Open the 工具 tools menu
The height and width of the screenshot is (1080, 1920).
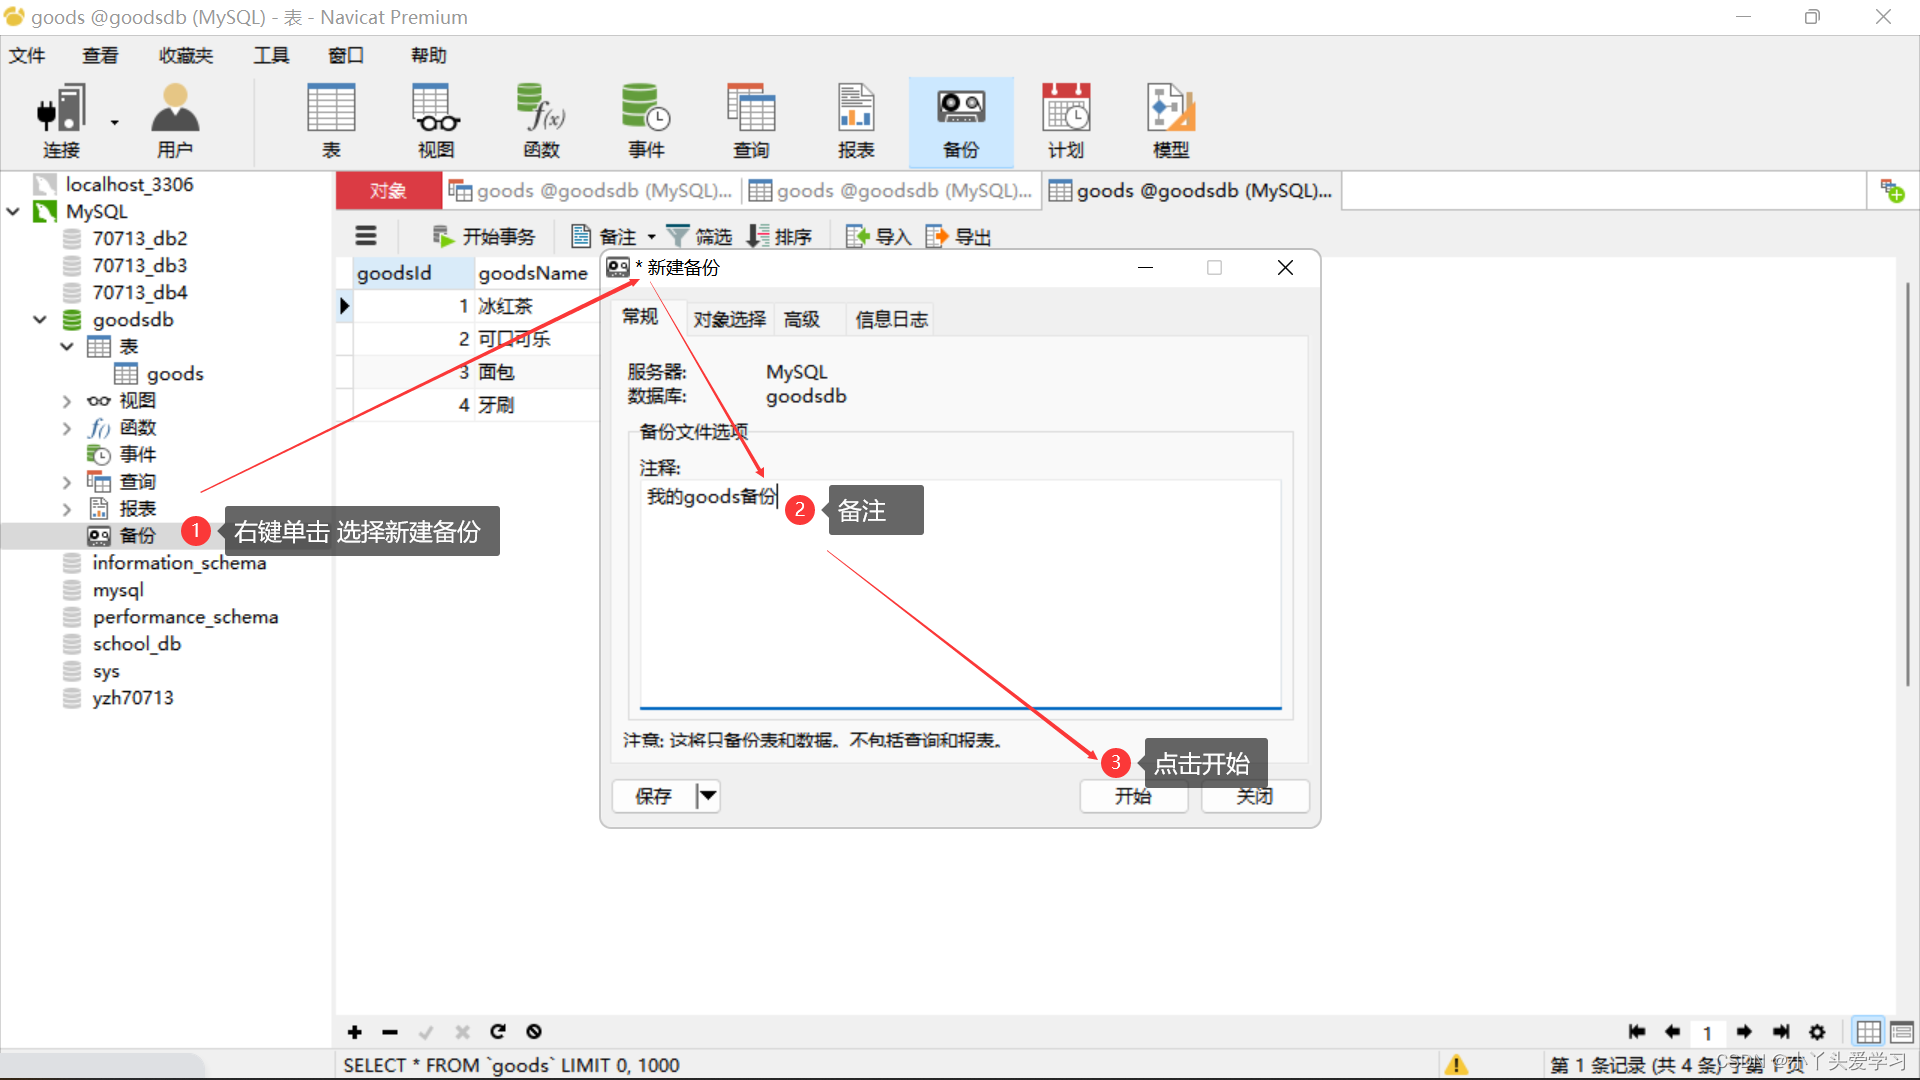271,55
